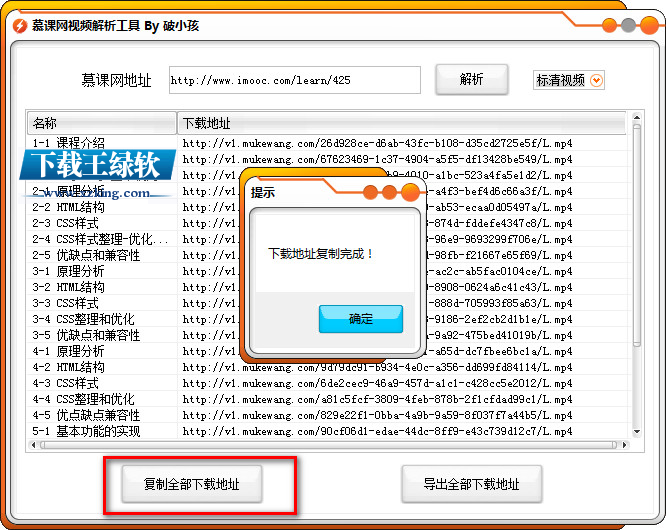Click download URL ending d35cd2725e5f/L.mp4
Image resolution: width=666 pixels, height=530 pixels.
(x=377, y=144)
